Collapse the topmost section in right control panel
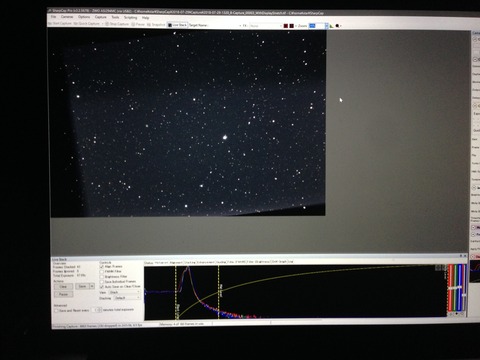The image size is (480, 360). 475,39
